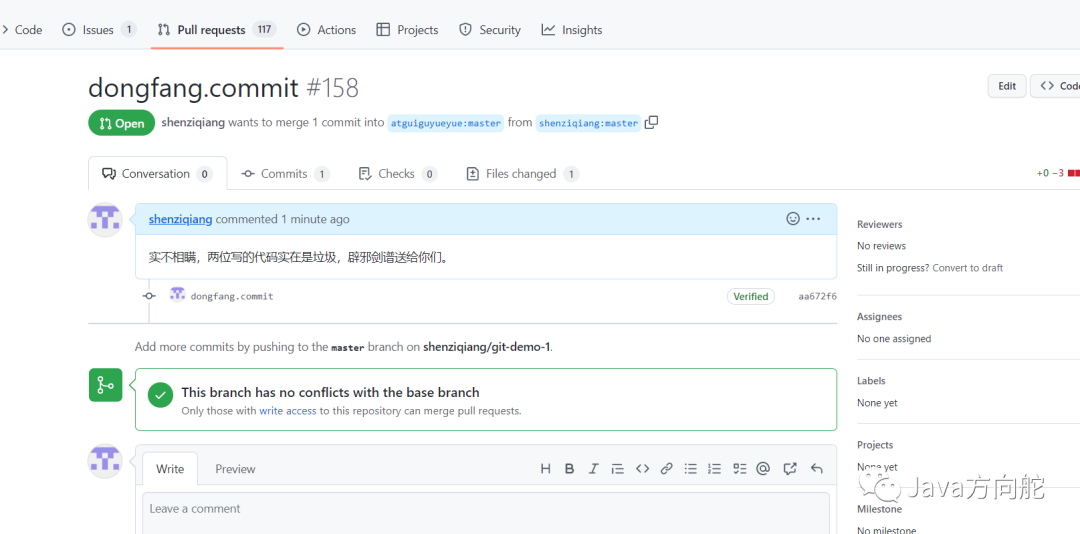Switch to the Conversation tab

click(157, 174)
